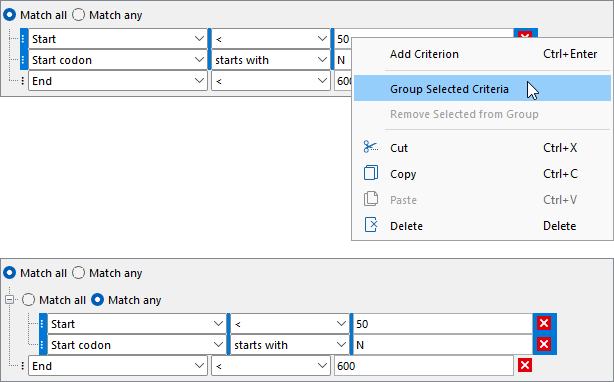614x382 pixels.
Task: Collapse the nested criteria group
Action: pyautogui.click(x=9, y=300)
